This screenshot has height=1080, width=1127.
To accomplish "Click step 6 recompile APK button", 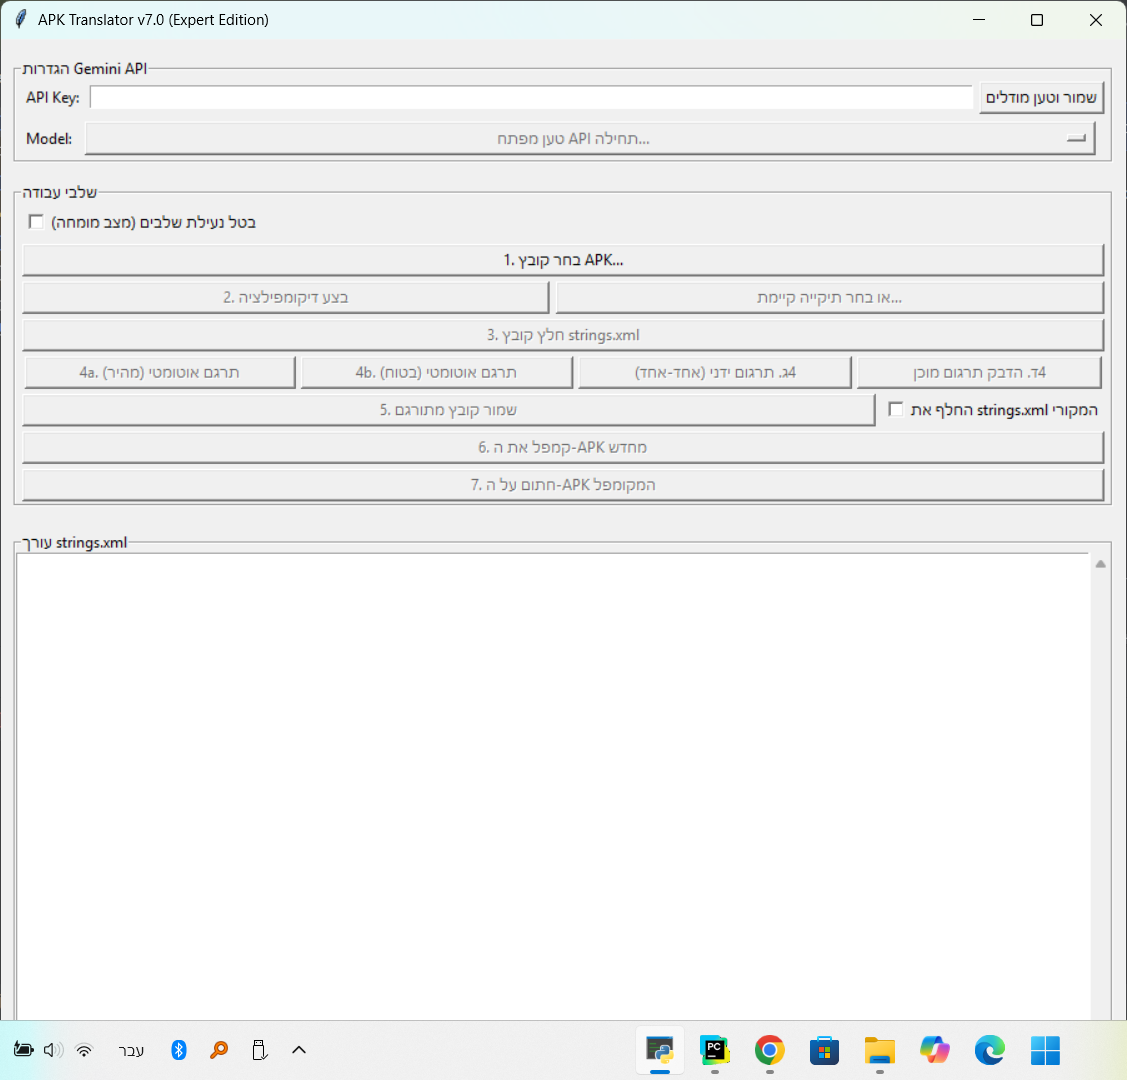I will pyautogui.click(x=563, y=447).
